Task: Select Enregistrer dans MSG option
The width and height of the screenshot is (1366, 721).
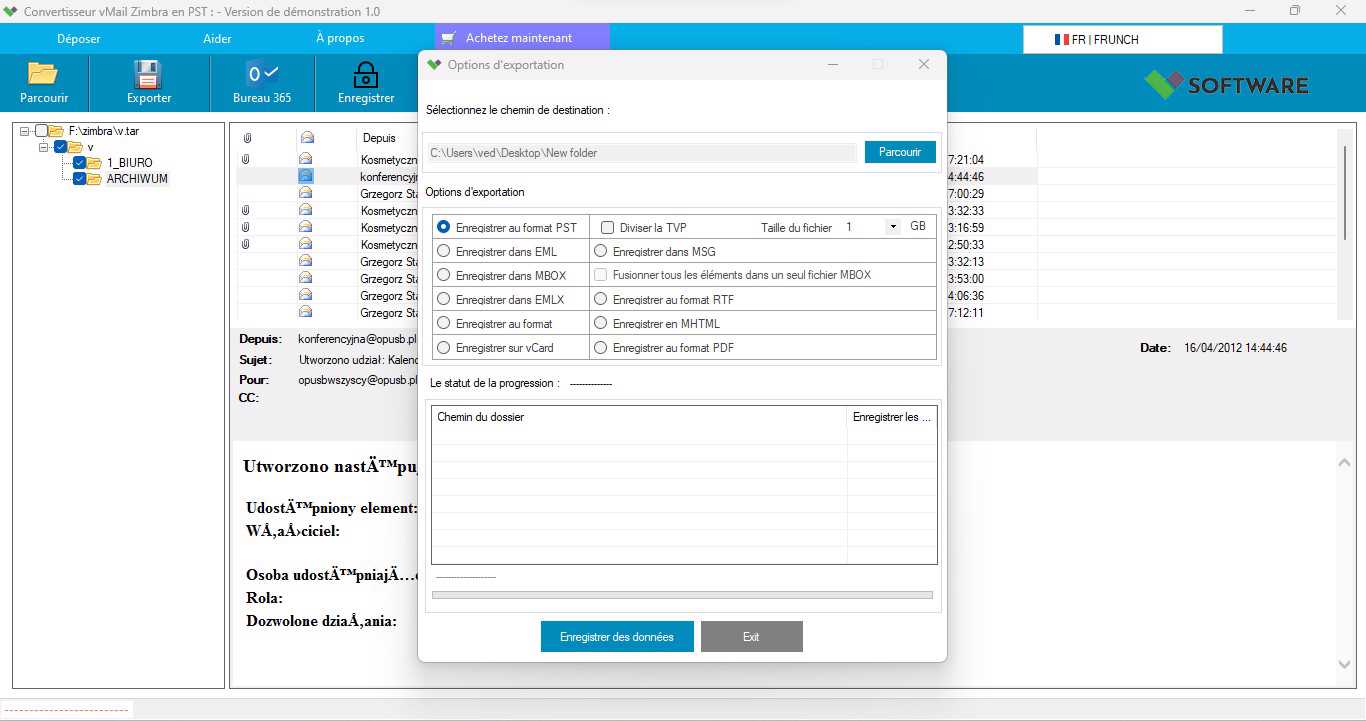Action: (x=601, y=252)
